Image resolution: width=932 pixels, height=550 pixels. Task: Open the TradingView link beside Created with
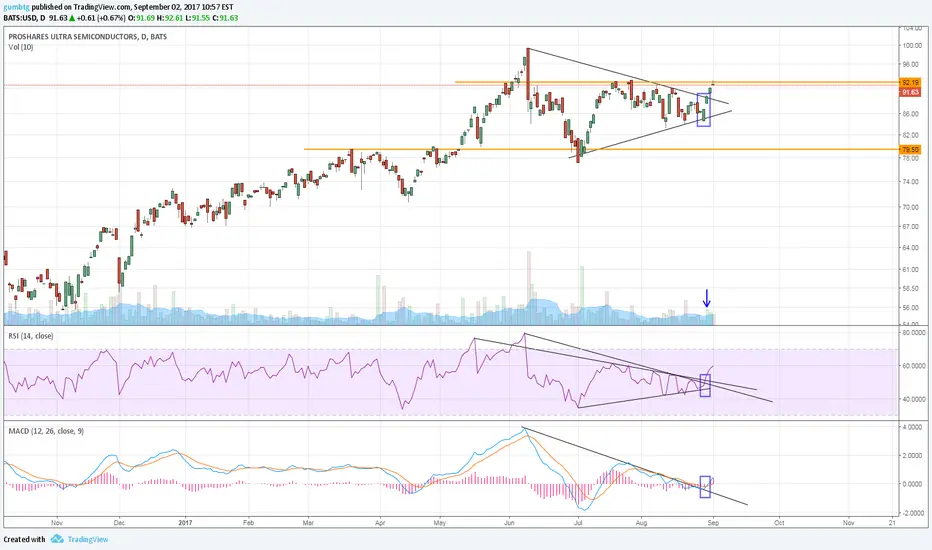pyautogui.click(x=87, y=539)
